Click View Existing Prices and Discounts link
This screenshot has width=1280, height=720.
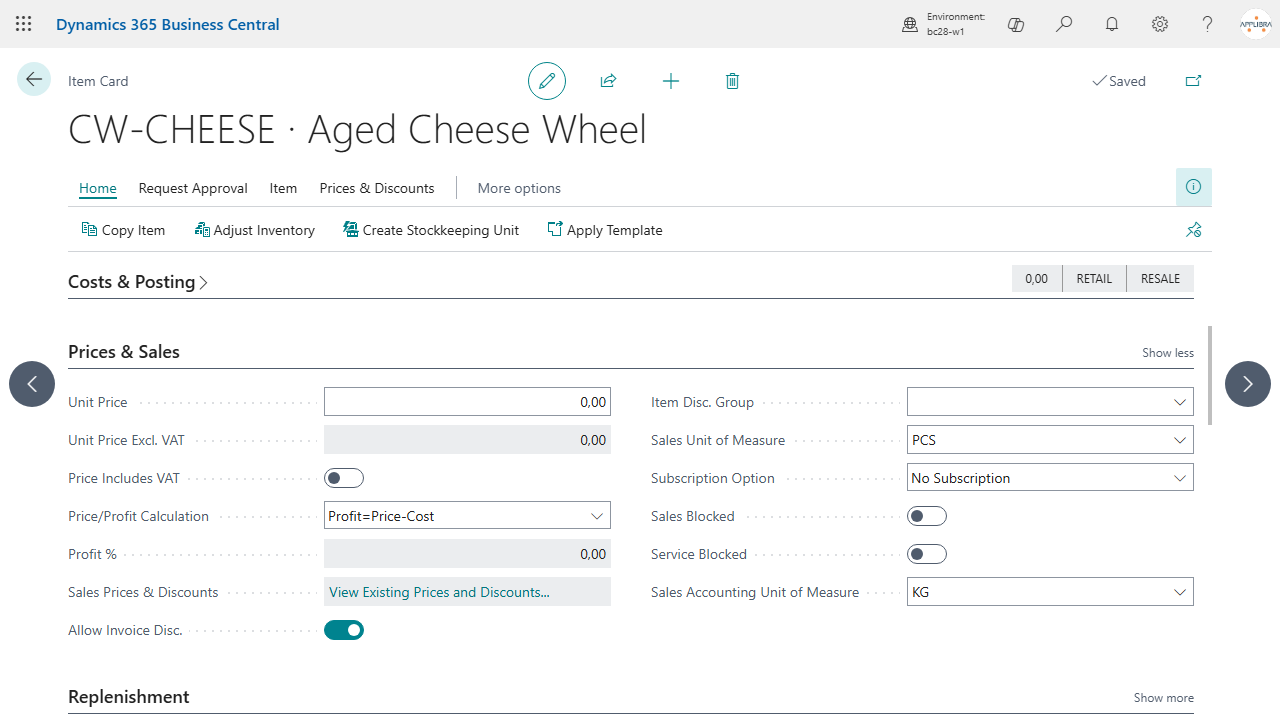coord(439,592)
